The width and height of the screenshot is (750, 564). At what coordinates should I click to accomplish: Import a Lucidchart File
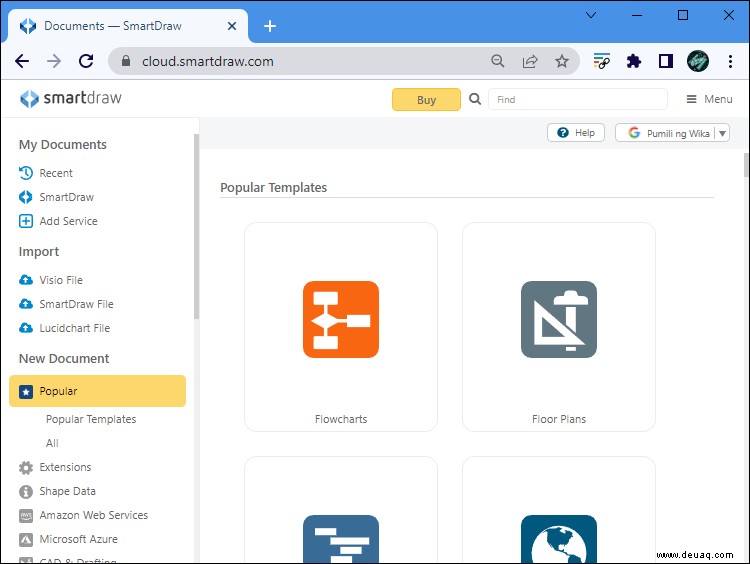click(x=64, y=328)
